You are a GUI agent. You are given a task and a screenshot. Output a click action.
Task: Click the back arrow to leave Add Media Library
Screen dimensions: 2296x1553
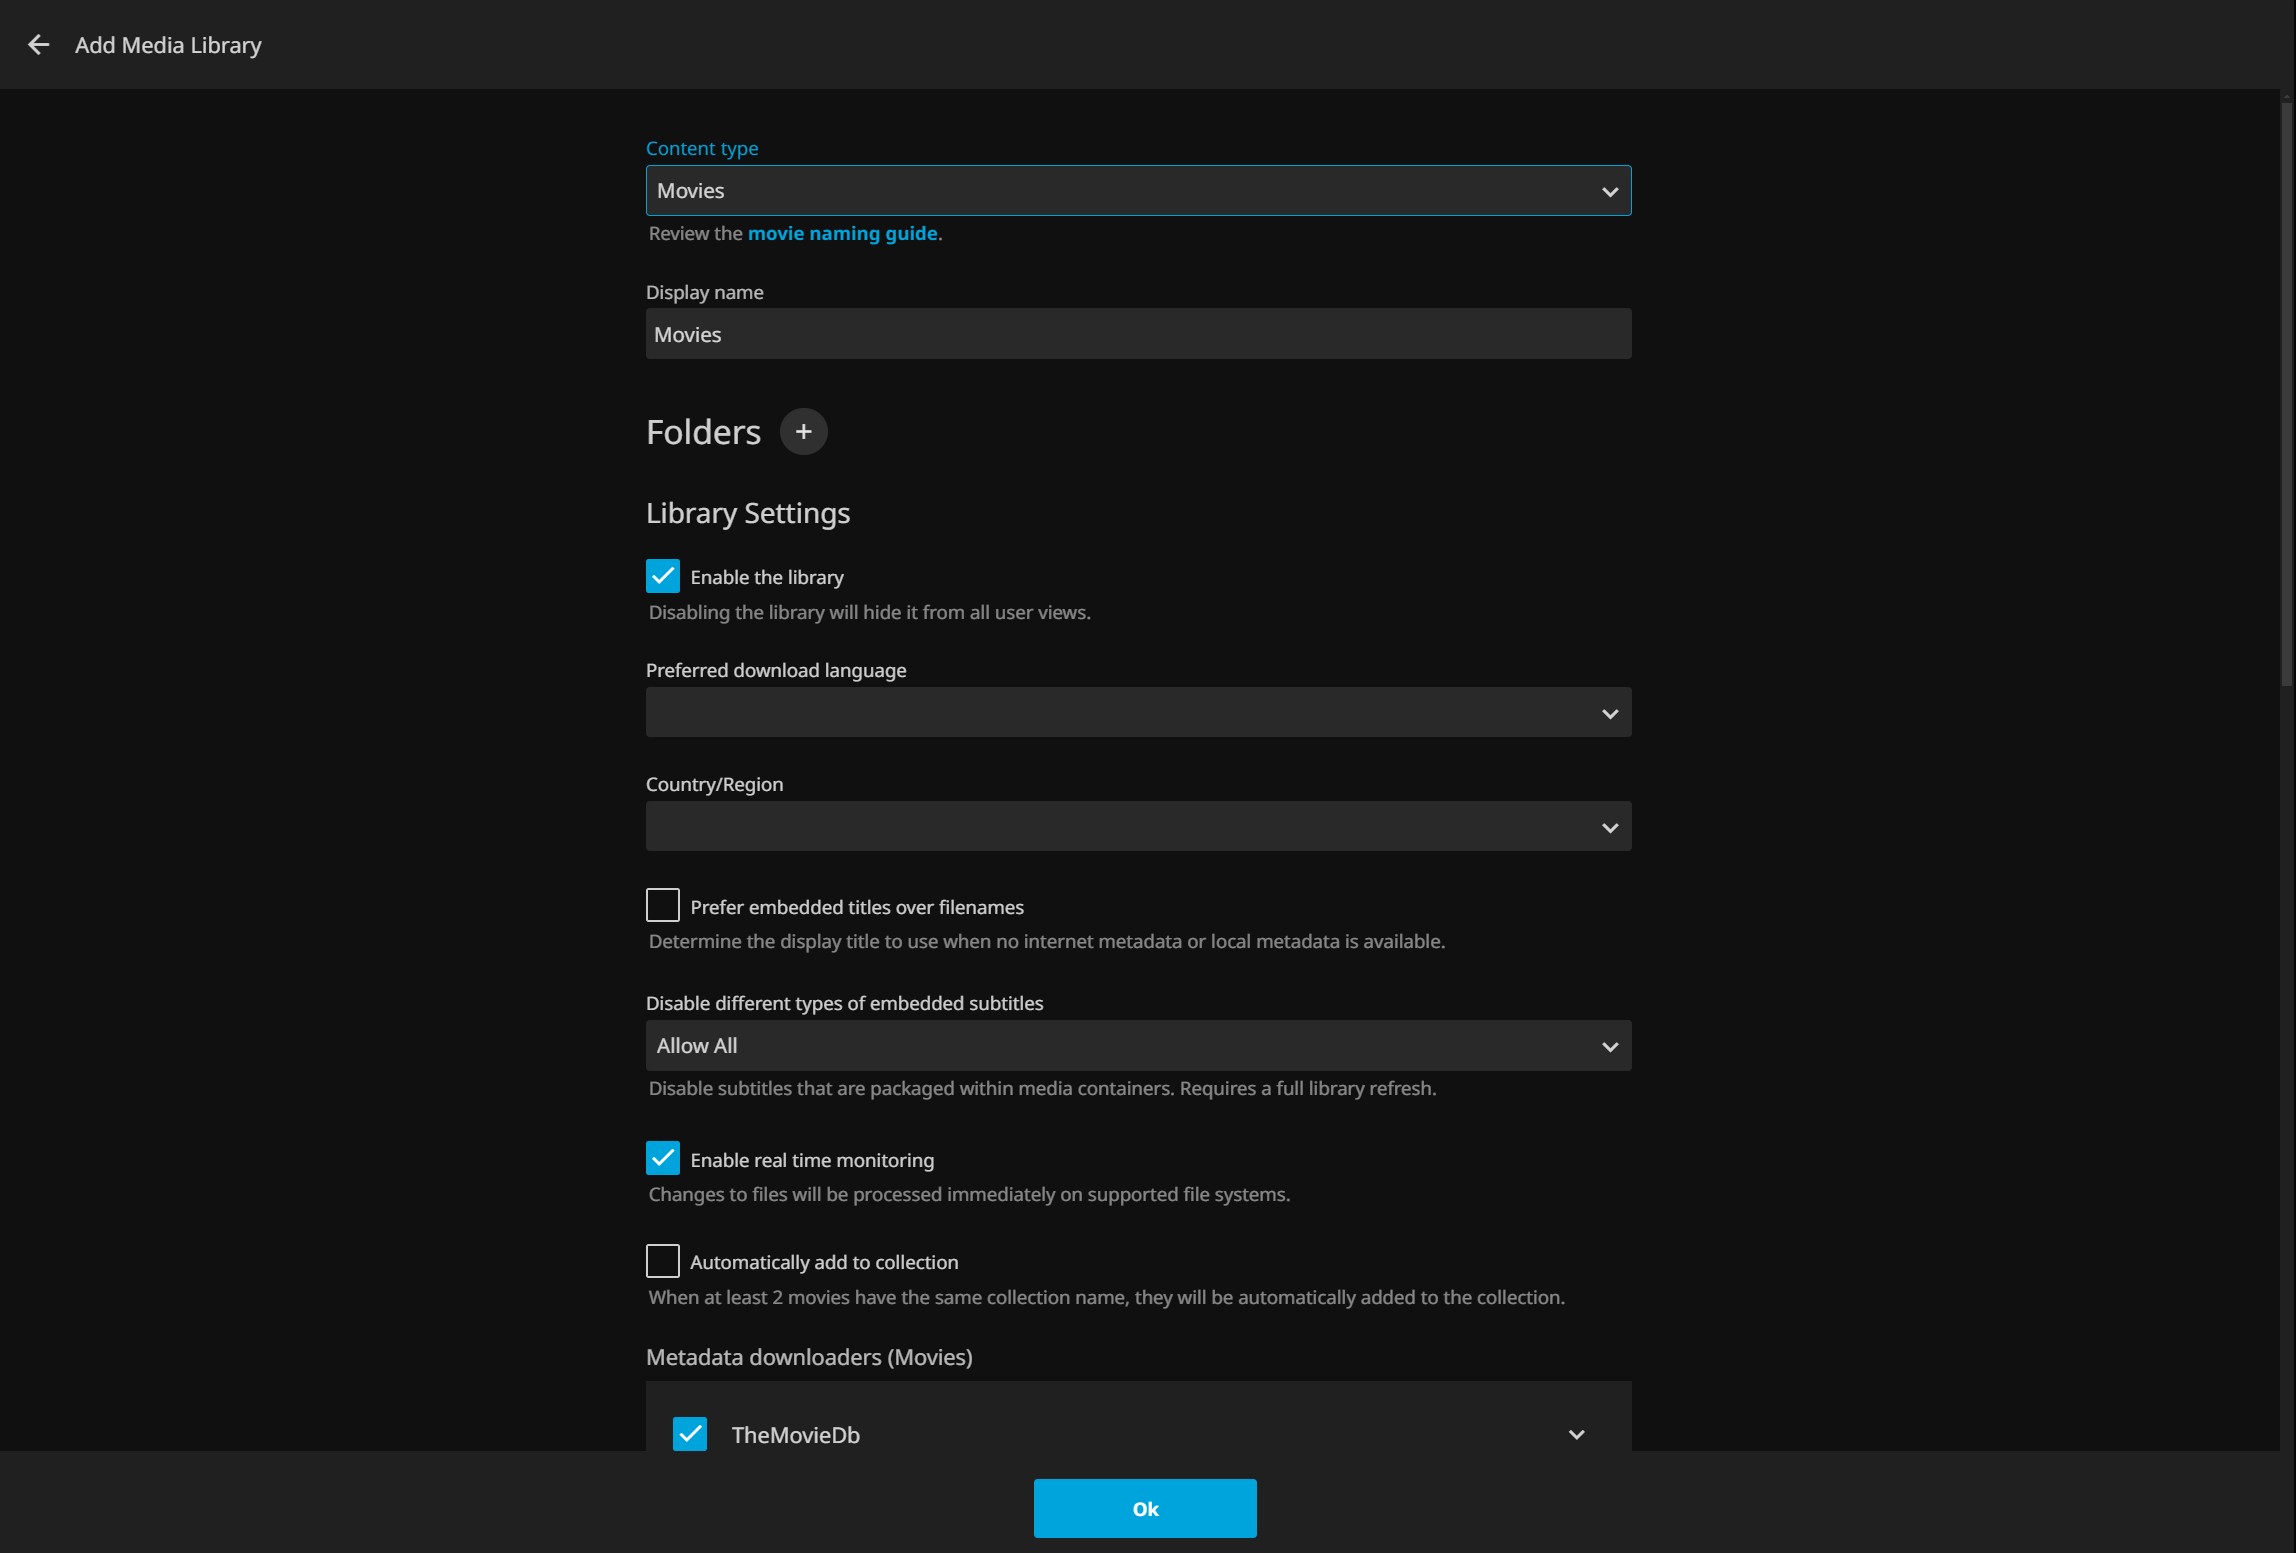(38, 44)
